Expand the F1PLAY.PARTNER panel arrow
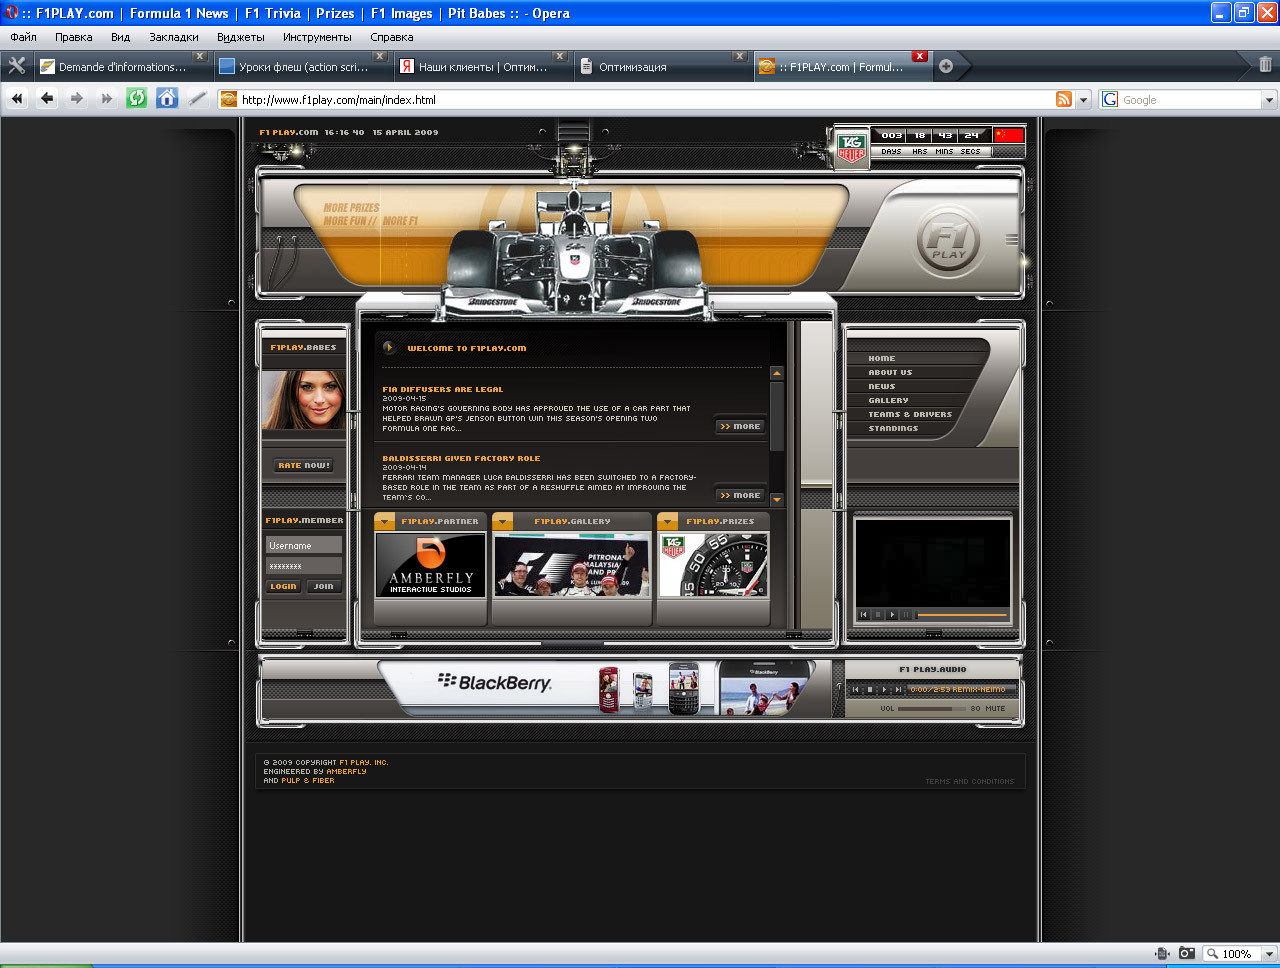This screenshot has width=1280, height=968. [385, 521]
